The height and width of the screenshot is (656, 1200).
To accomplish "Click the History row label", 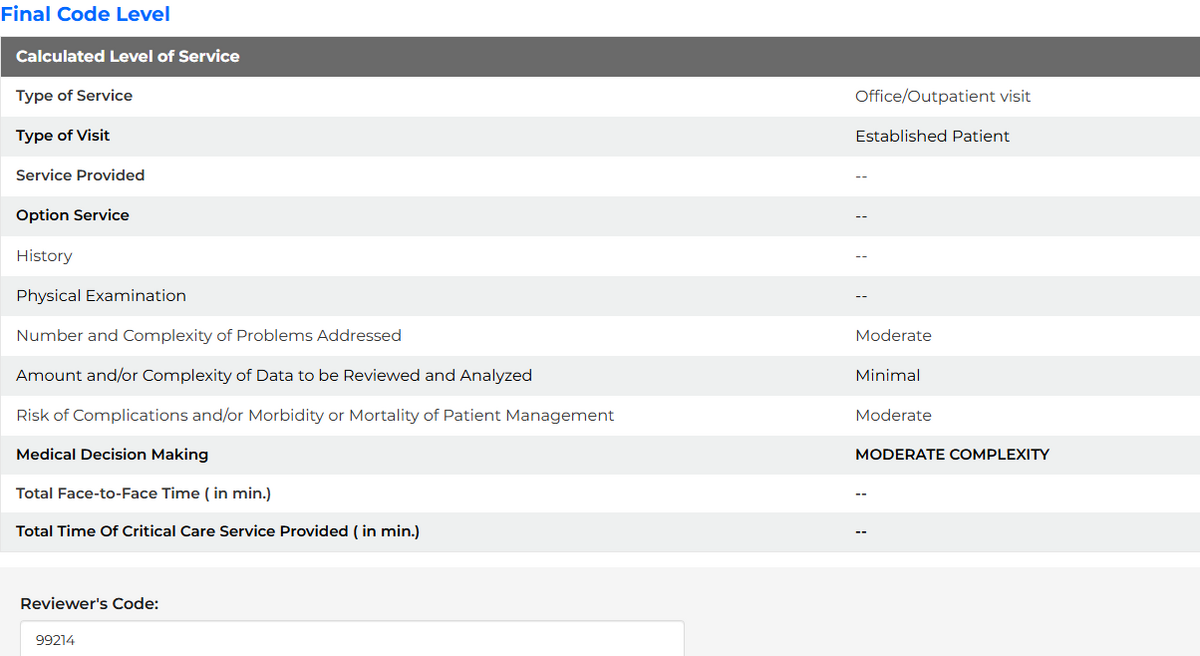I will [44, 256].
